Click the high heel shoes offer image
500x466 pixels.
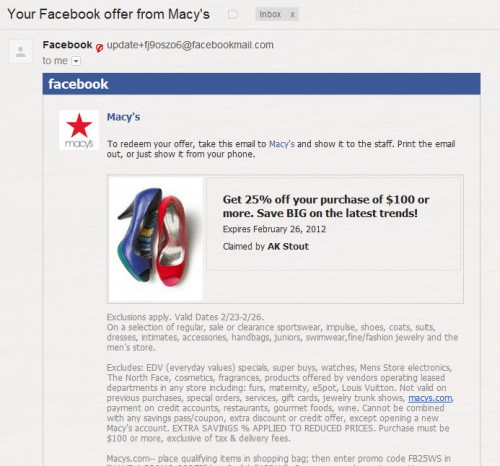pyautogui.click(x=156, y=239)
